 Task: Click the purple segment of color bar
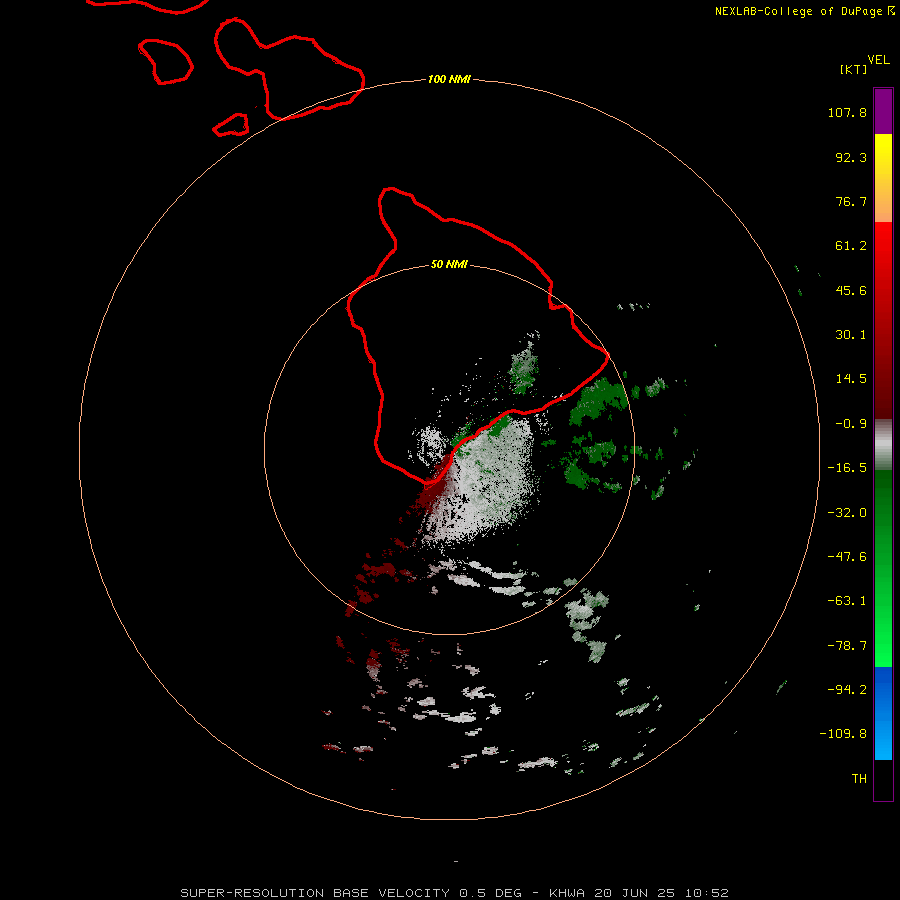(883, 111)
